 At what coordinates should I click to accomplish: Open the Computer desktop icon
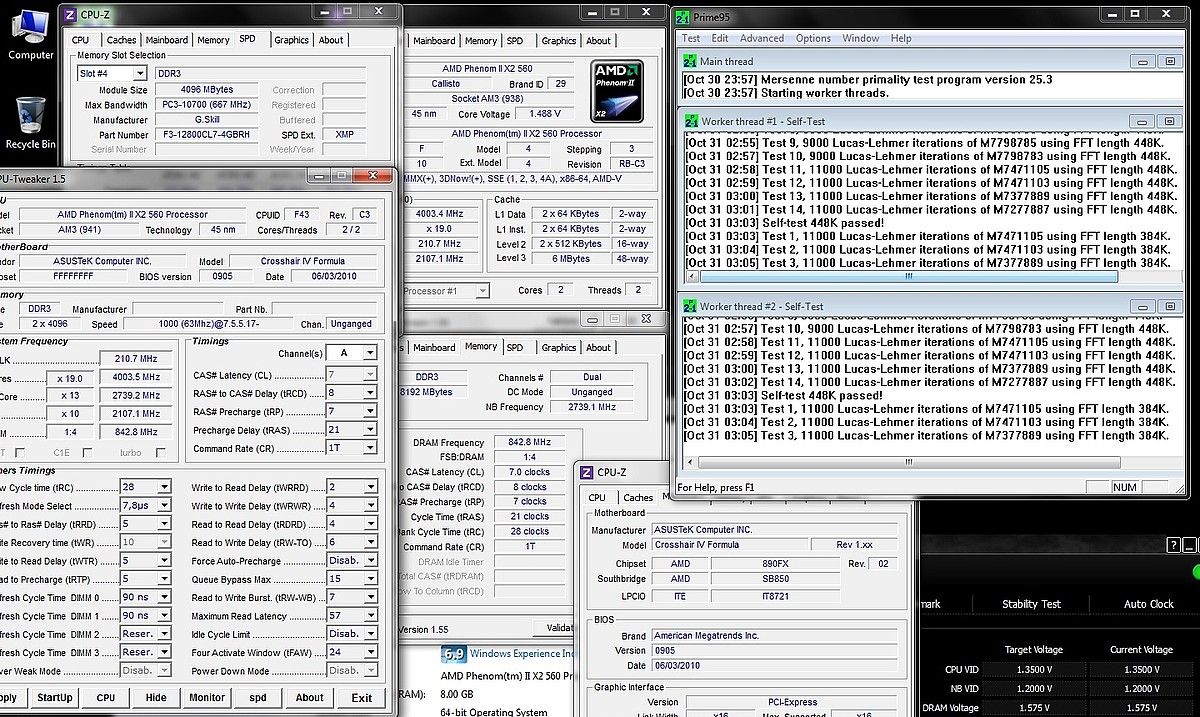click(30, 35)
